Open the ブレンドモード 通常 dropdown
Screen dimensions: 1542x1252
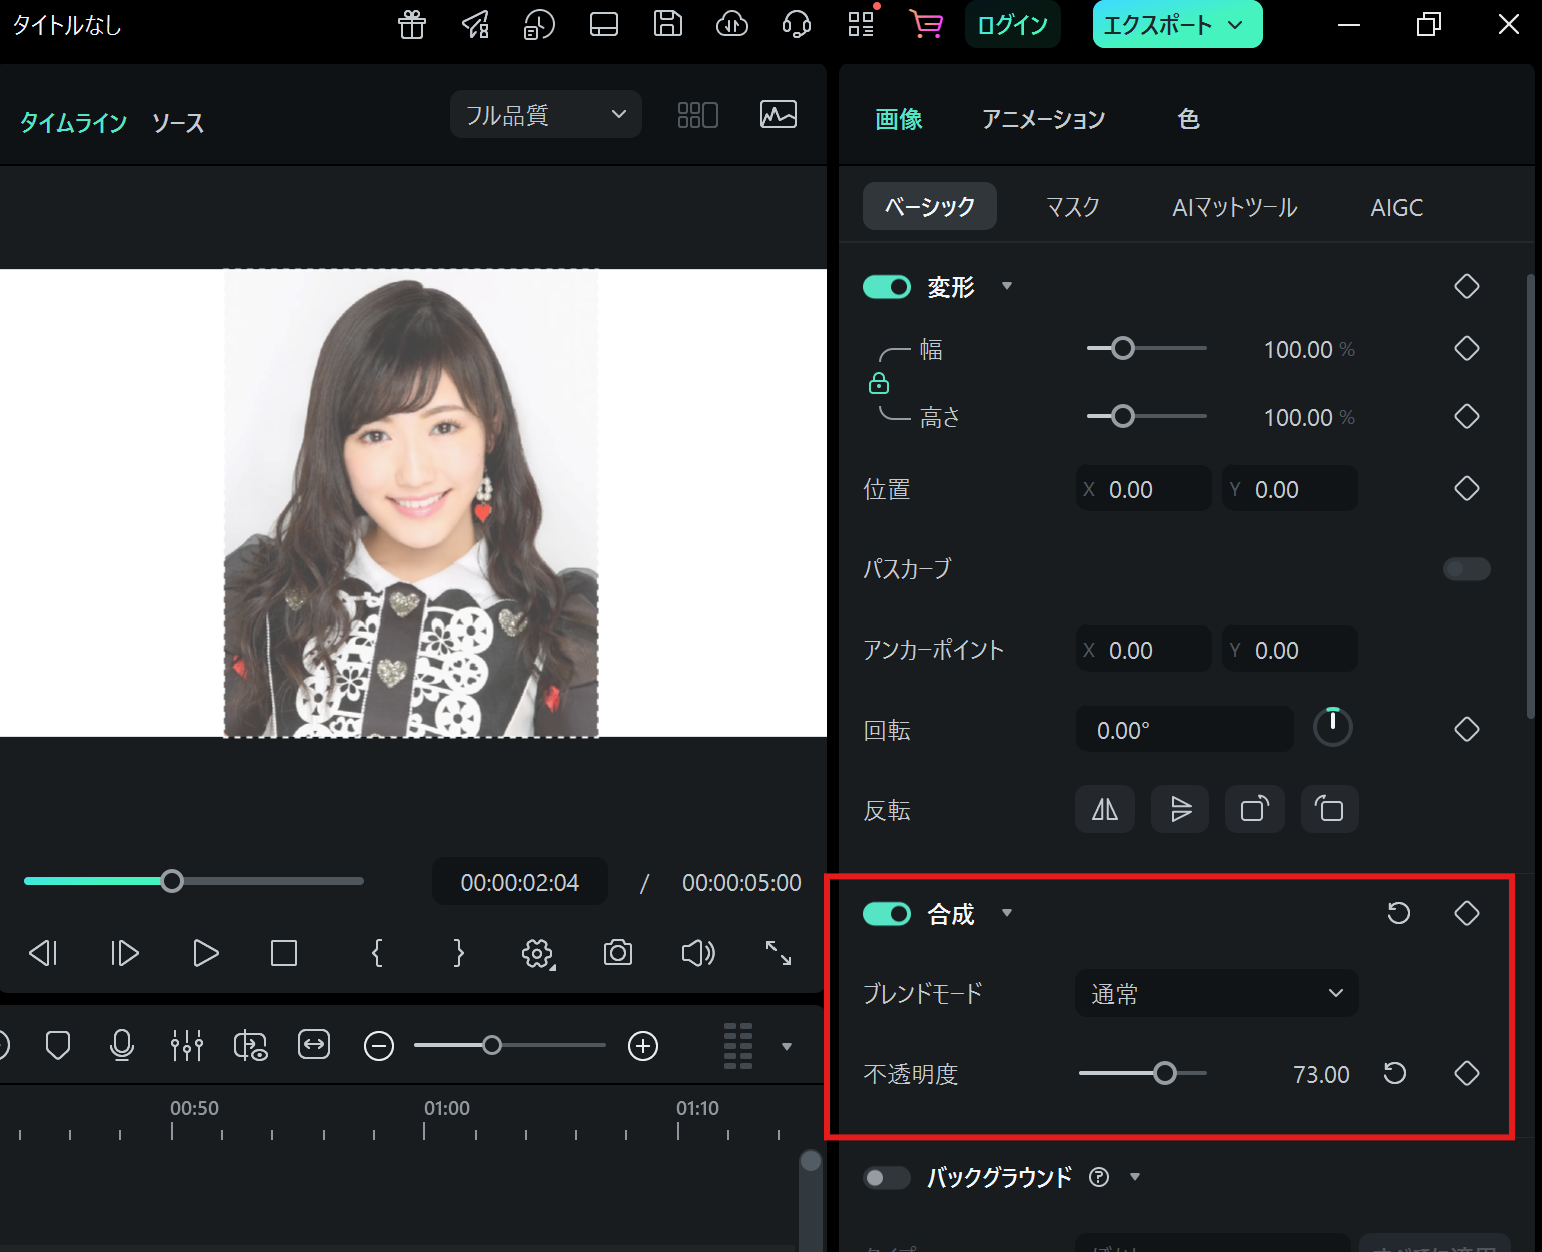click(x=1217, y=993)
